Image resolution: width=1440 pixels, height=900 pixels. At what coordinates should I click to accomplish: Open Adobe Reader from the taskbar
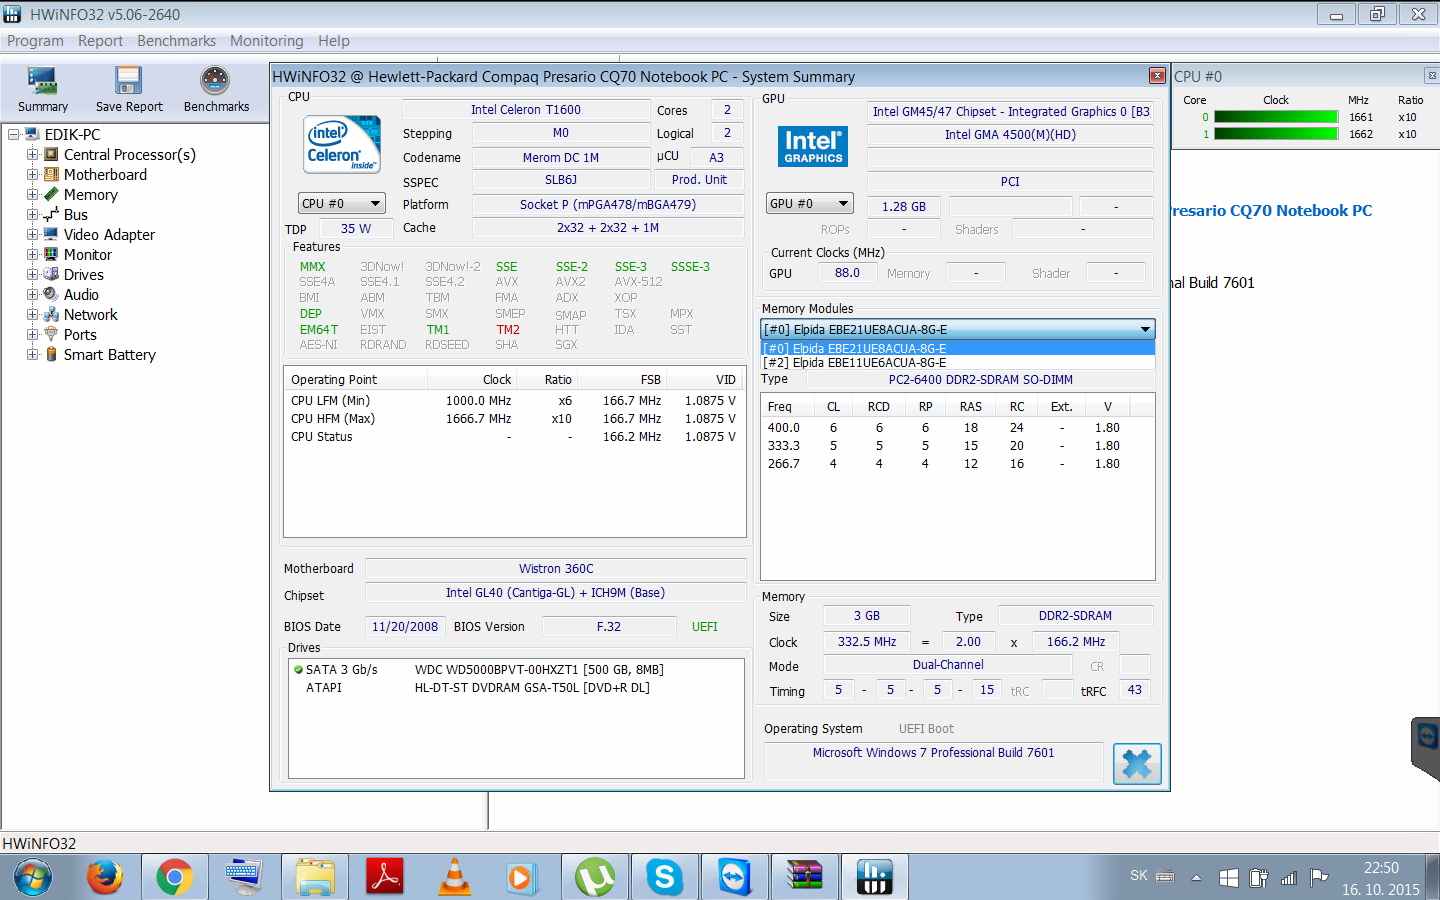385,878
